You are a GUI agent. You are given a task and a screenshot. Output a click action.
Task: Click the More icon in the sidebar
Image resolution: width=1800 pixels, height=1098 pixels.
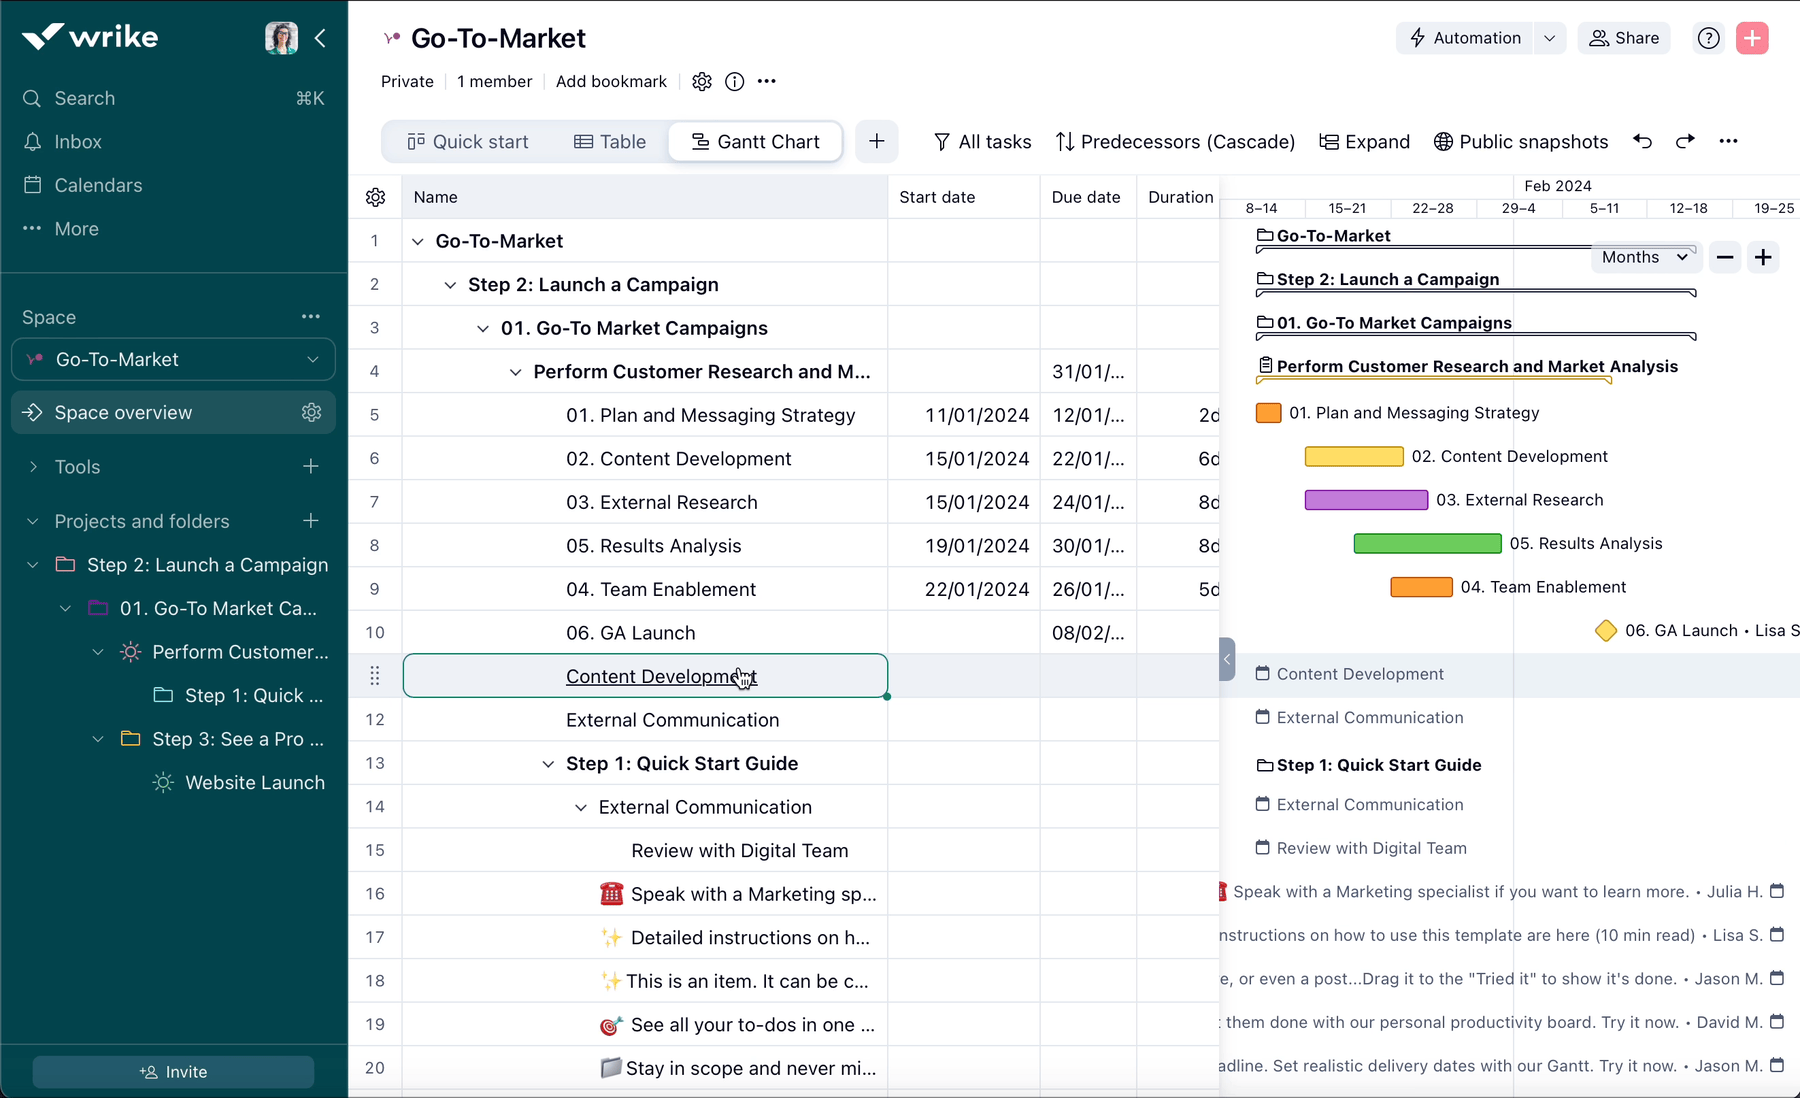point(31,228)
